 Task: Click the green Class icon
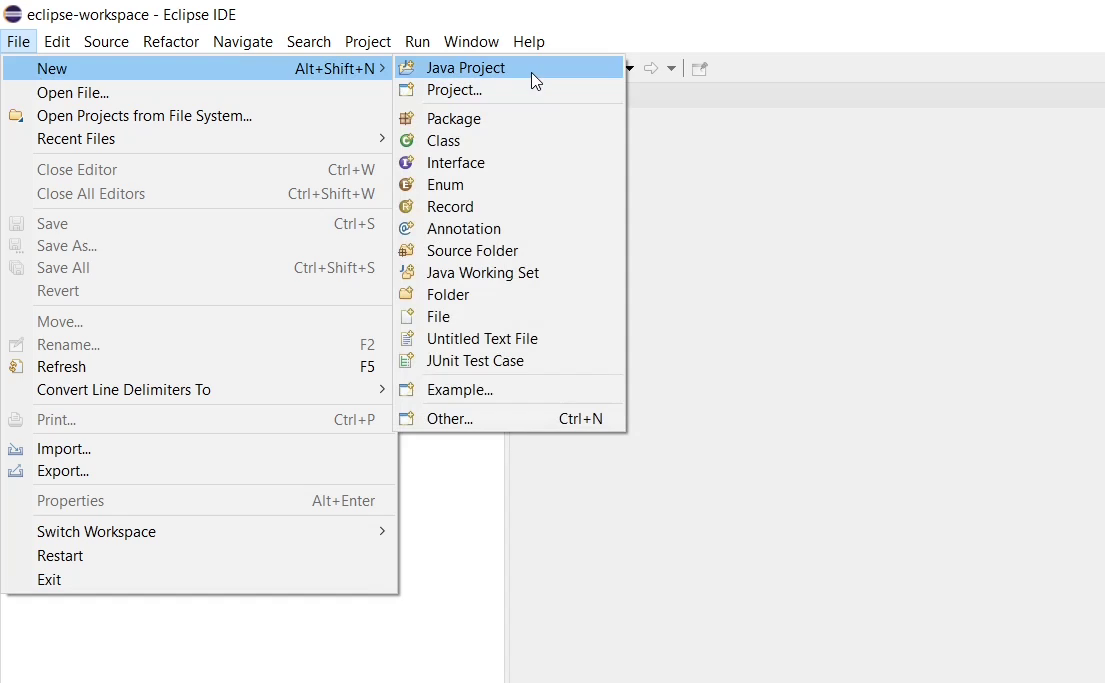[x=407, y=140]
